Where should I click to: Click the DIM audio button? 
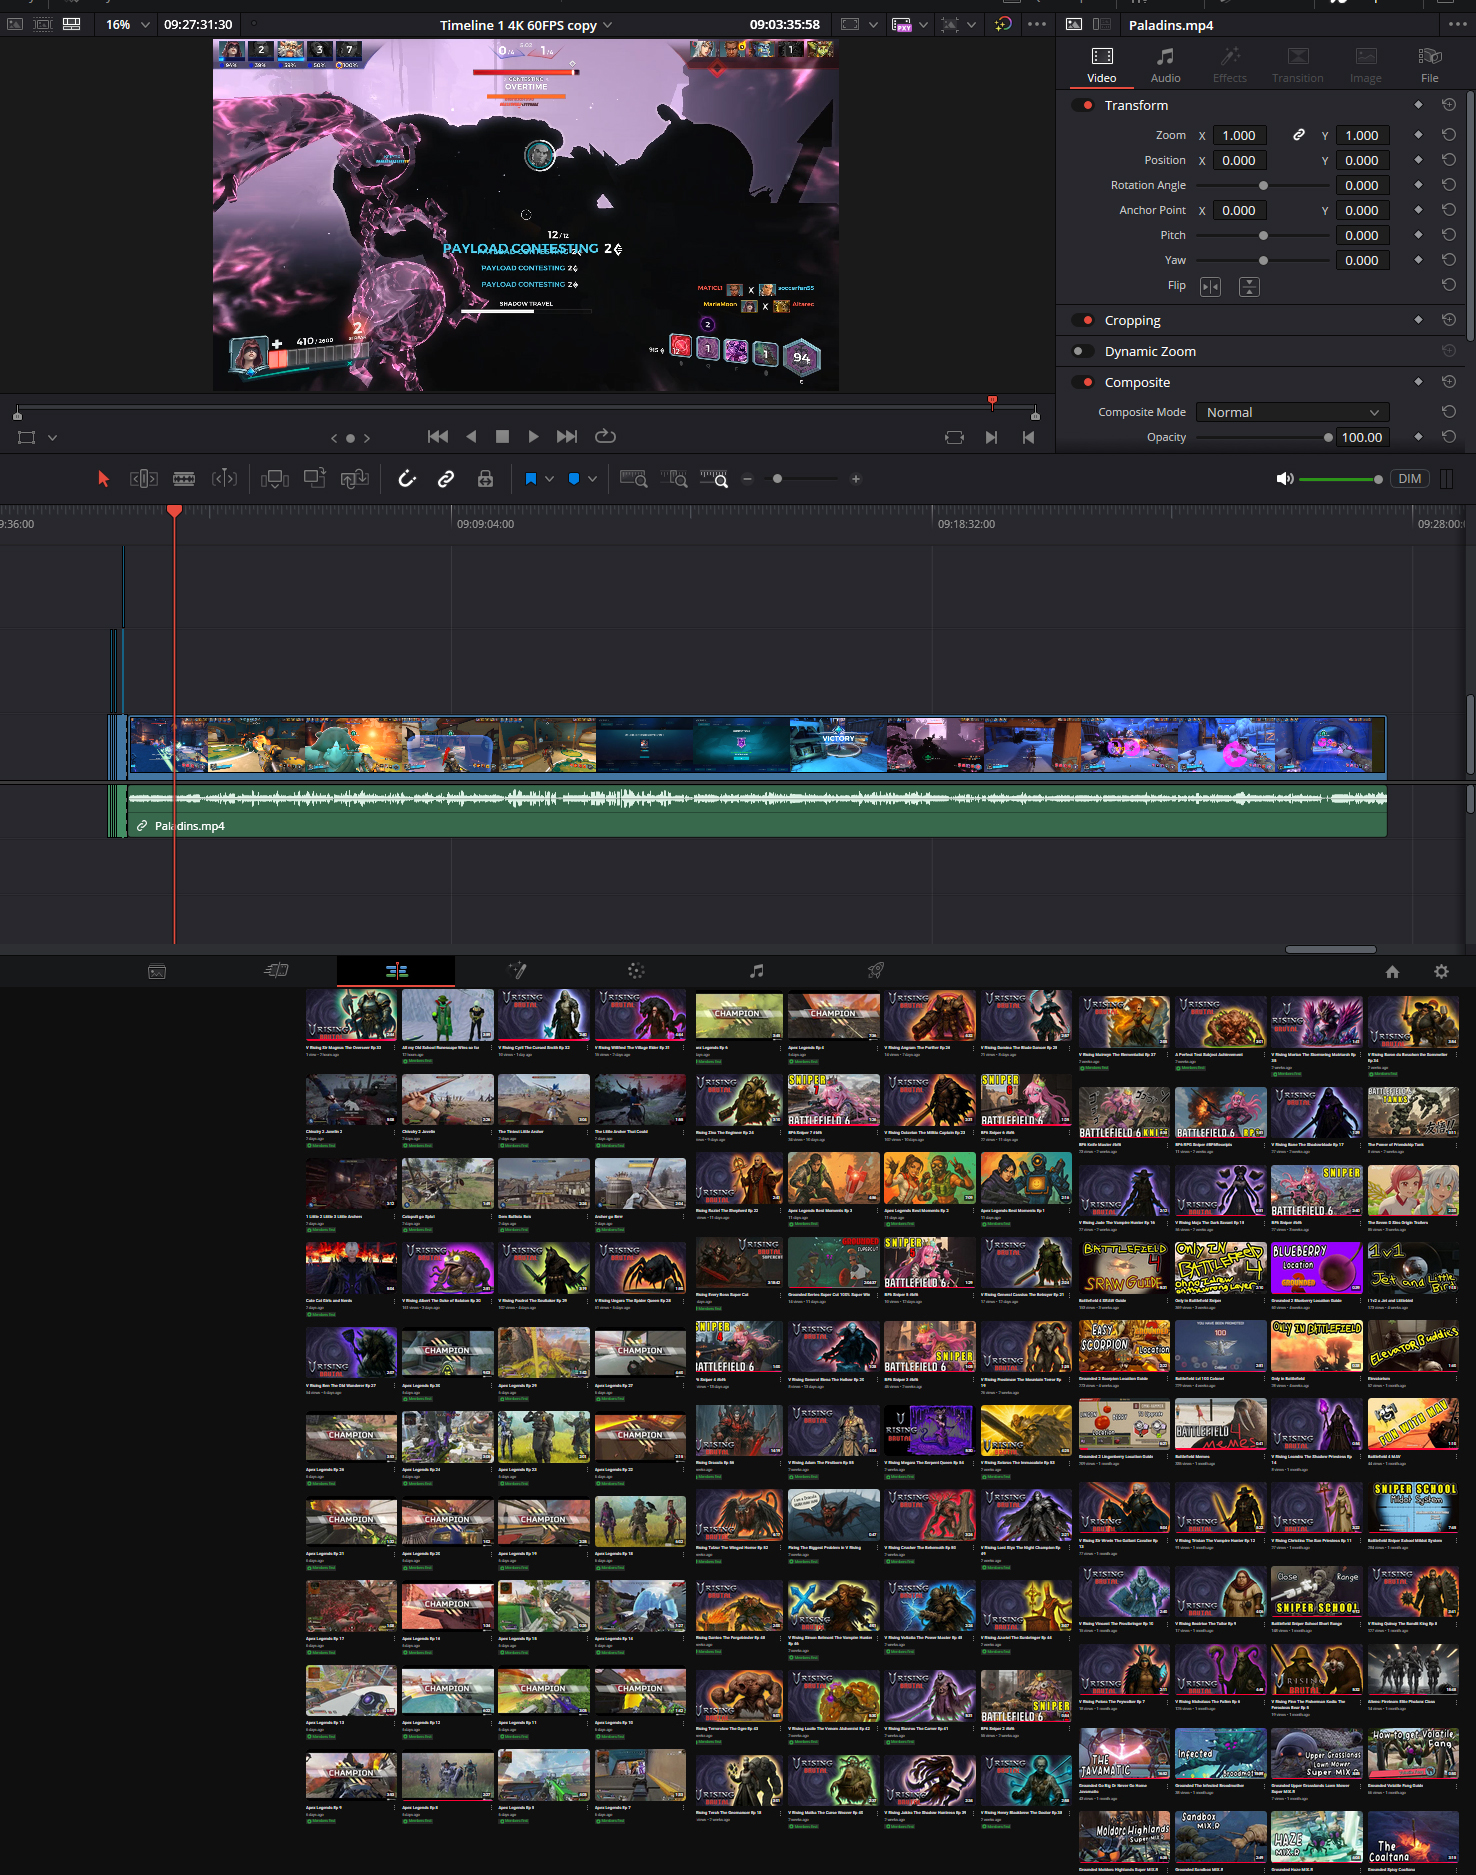[1409, 479]
